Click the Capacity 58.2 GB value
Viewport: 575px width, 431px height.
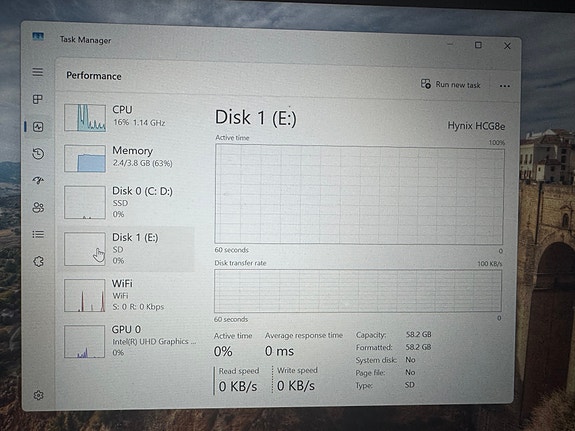418,335
